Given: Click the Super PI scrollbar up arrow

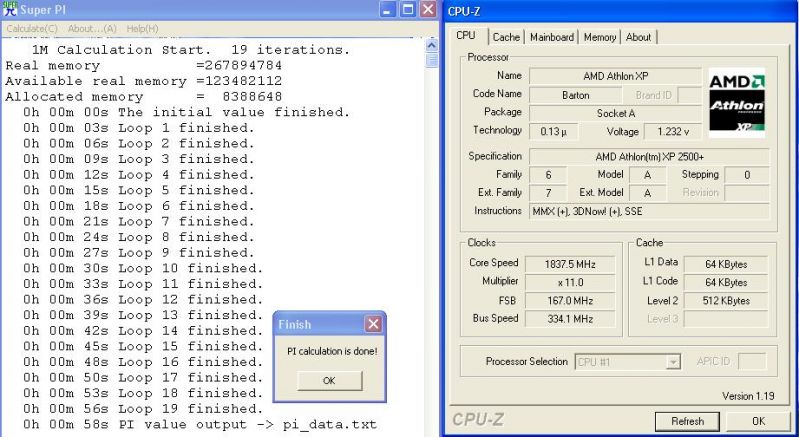Looking at the screenshot, I should point(431,45).
